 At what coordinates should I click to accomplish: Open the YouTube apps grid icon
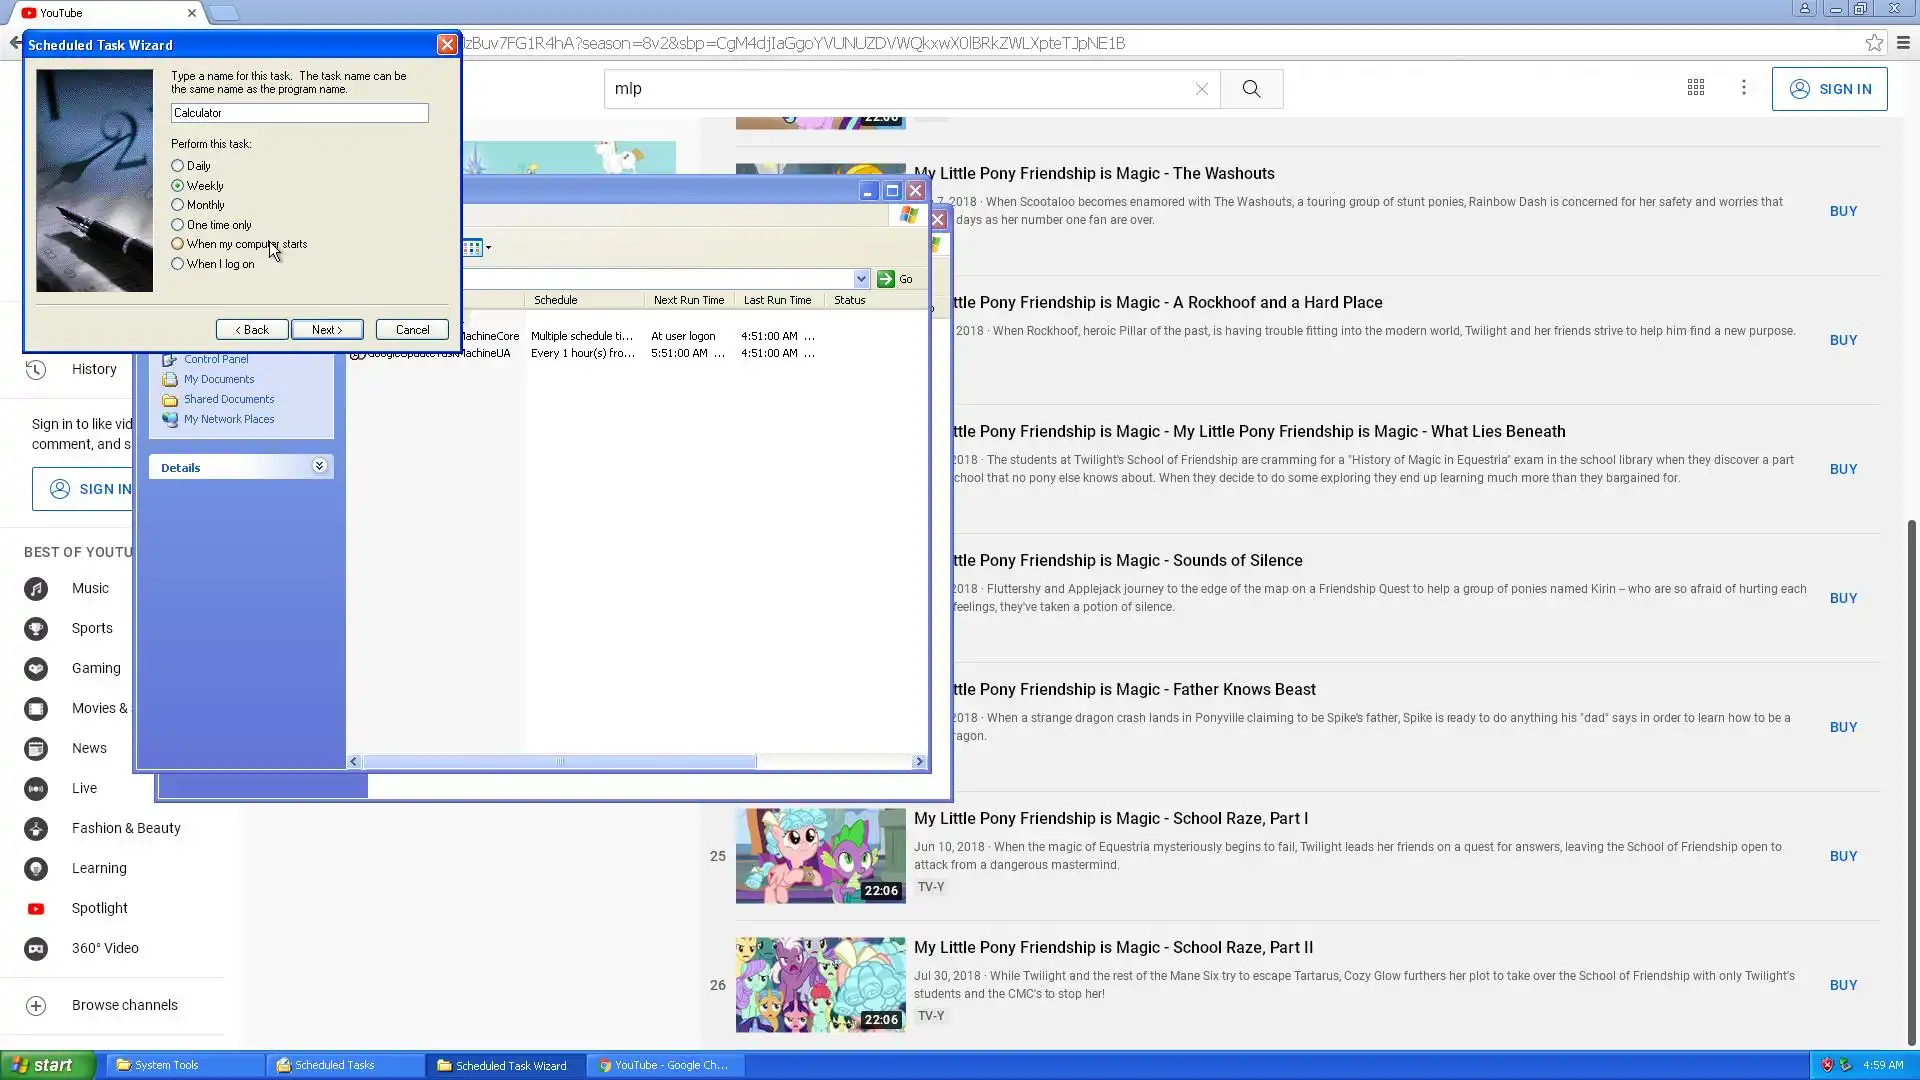[x=1696, y=88]
